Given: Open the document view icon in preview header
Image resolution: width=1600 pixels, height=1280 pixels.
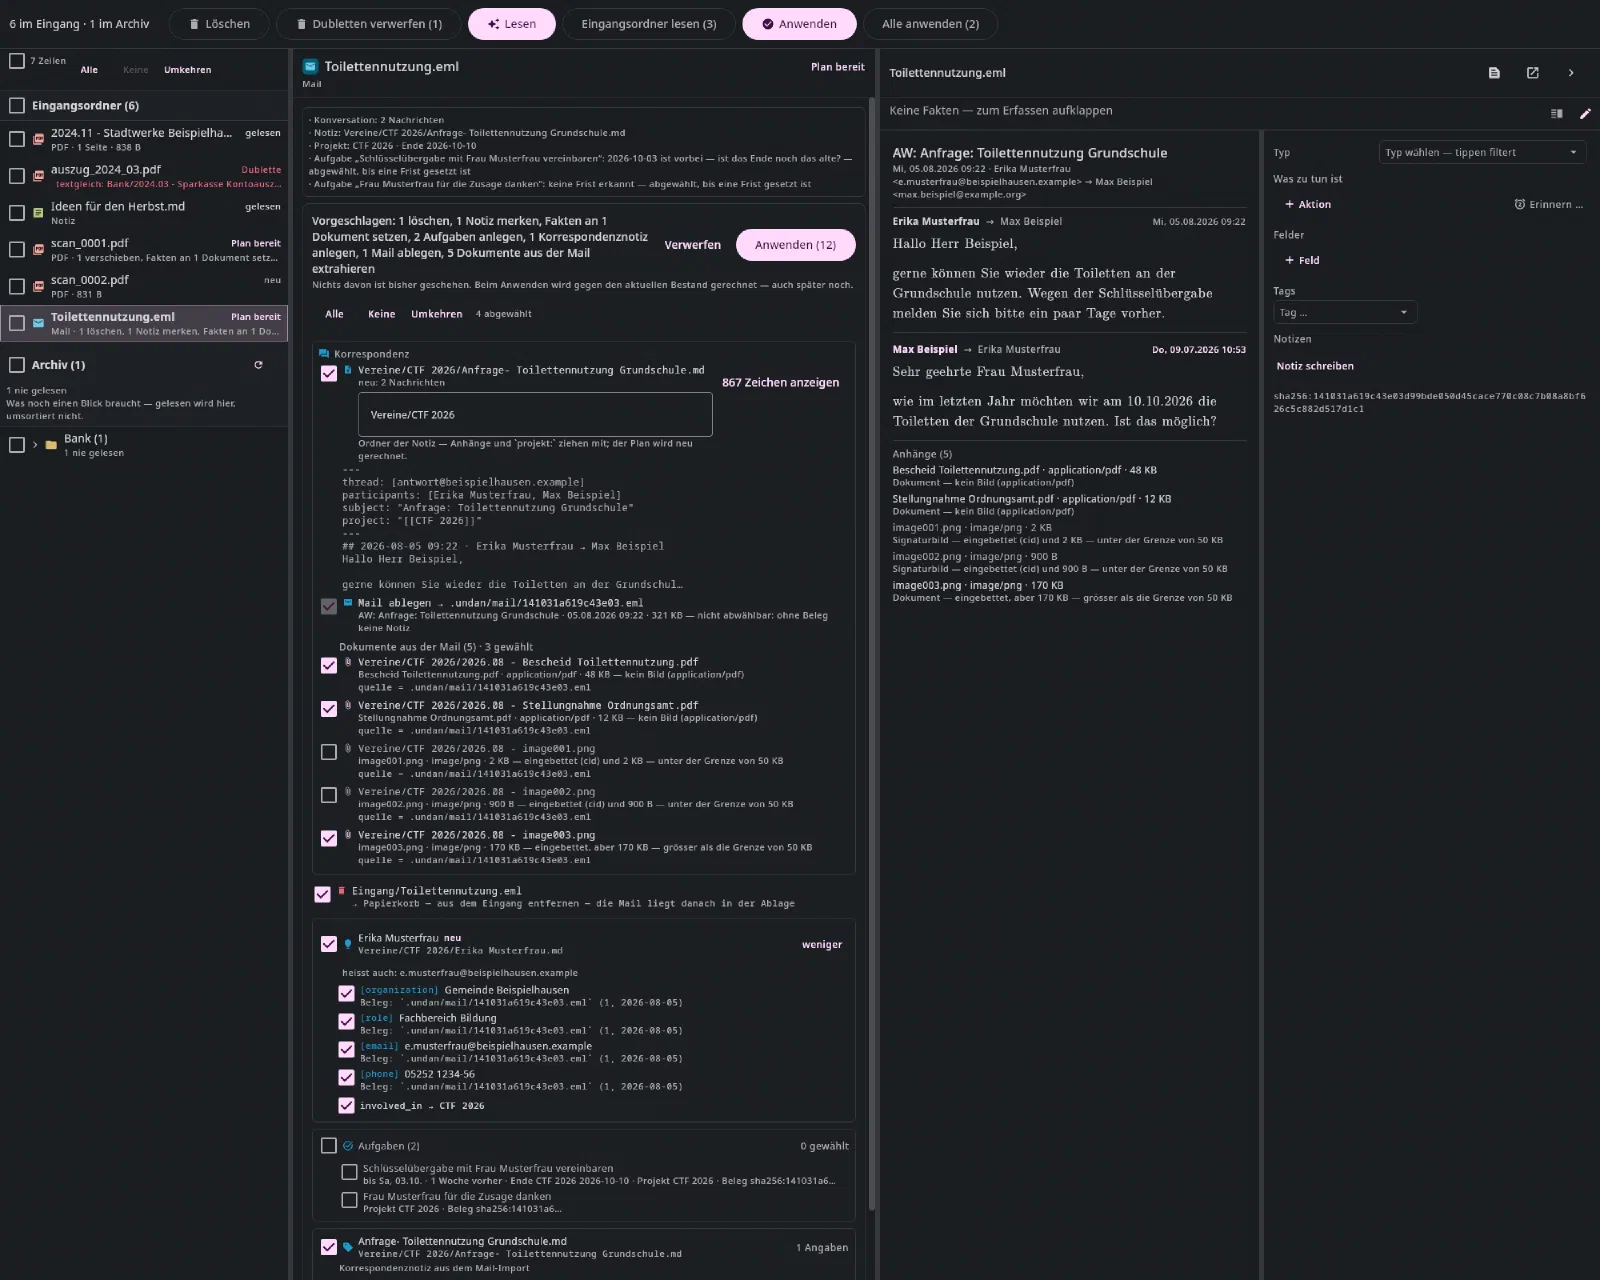Looking at the screenshot, I should coord(1494,73).
